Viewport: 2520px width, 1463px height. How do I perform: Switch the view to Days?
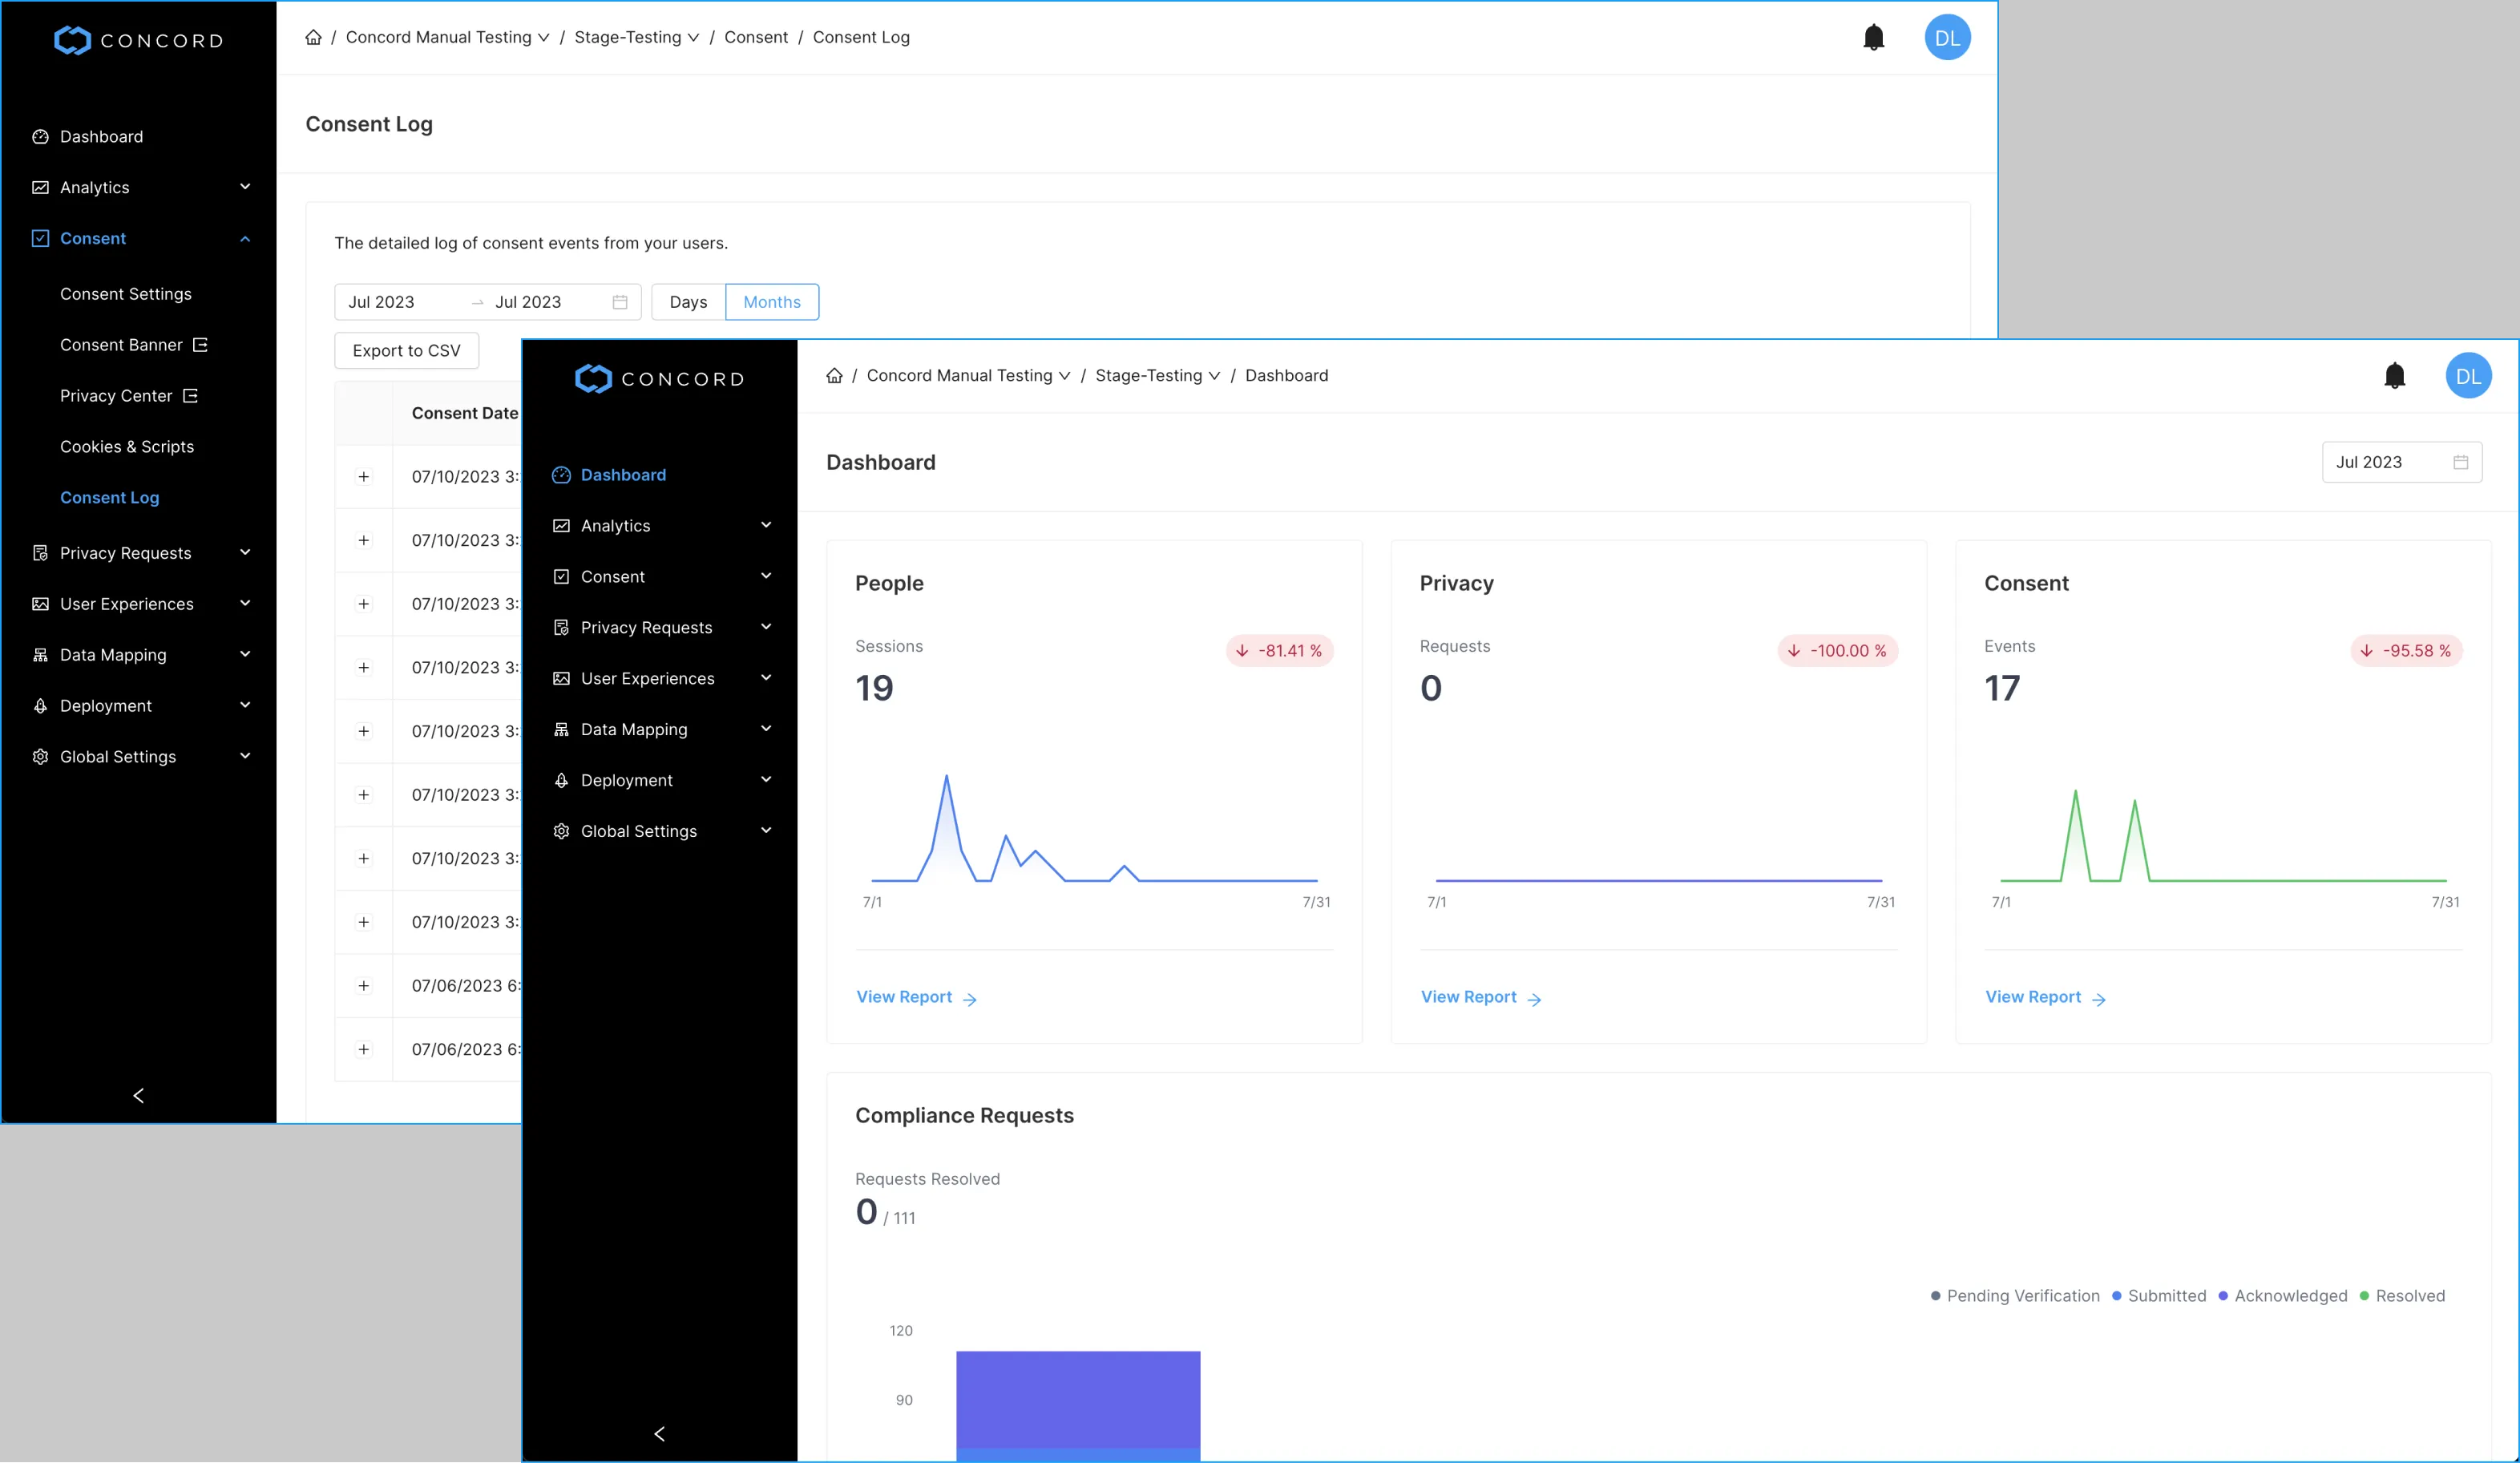coord(687,301)
